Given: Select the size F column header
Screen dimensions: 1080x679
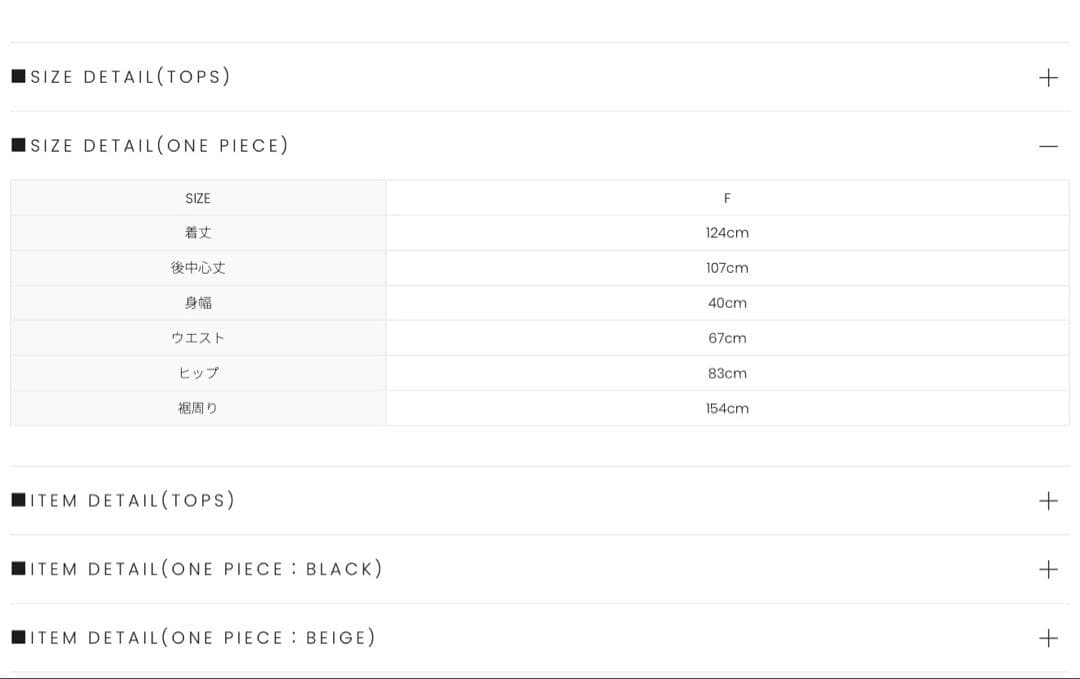Looking at the screenshot, I should click(x=727, y=198).
